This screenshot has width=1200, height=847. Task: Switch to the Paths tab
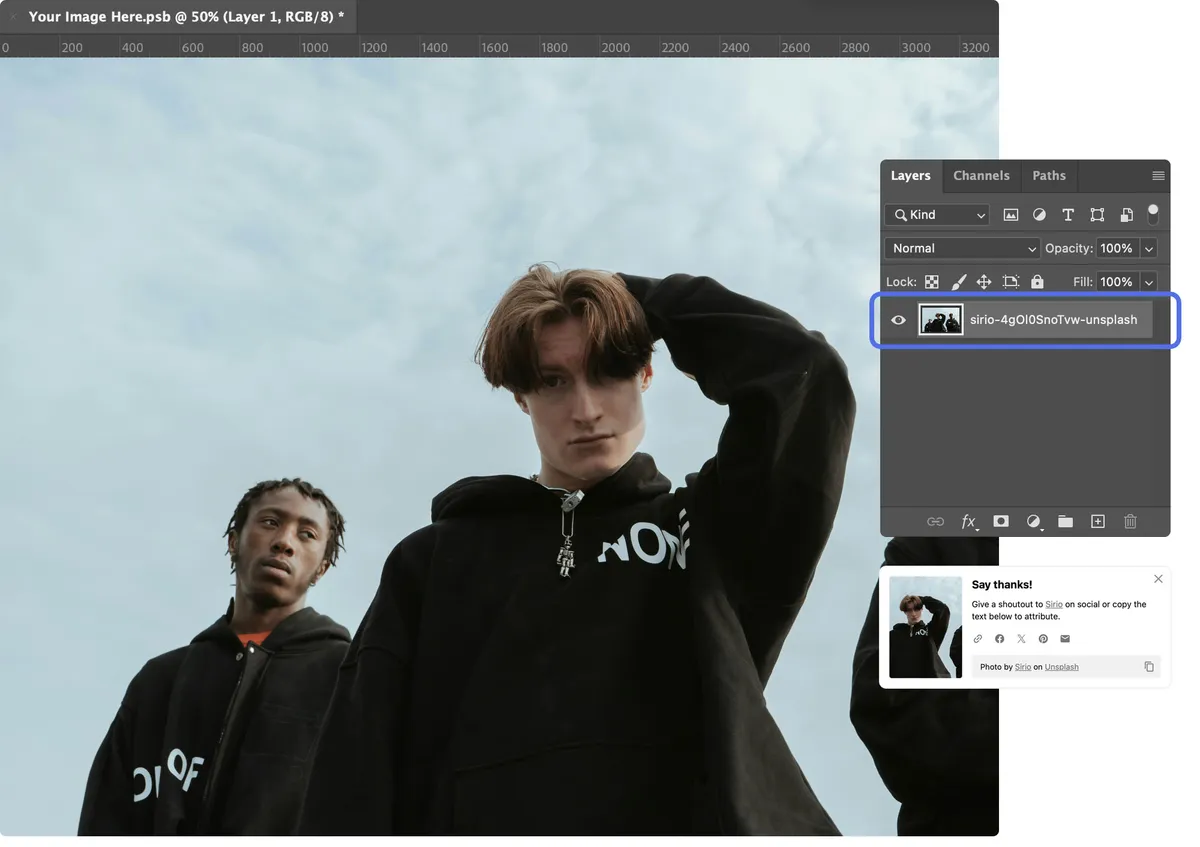(1049, 176)
